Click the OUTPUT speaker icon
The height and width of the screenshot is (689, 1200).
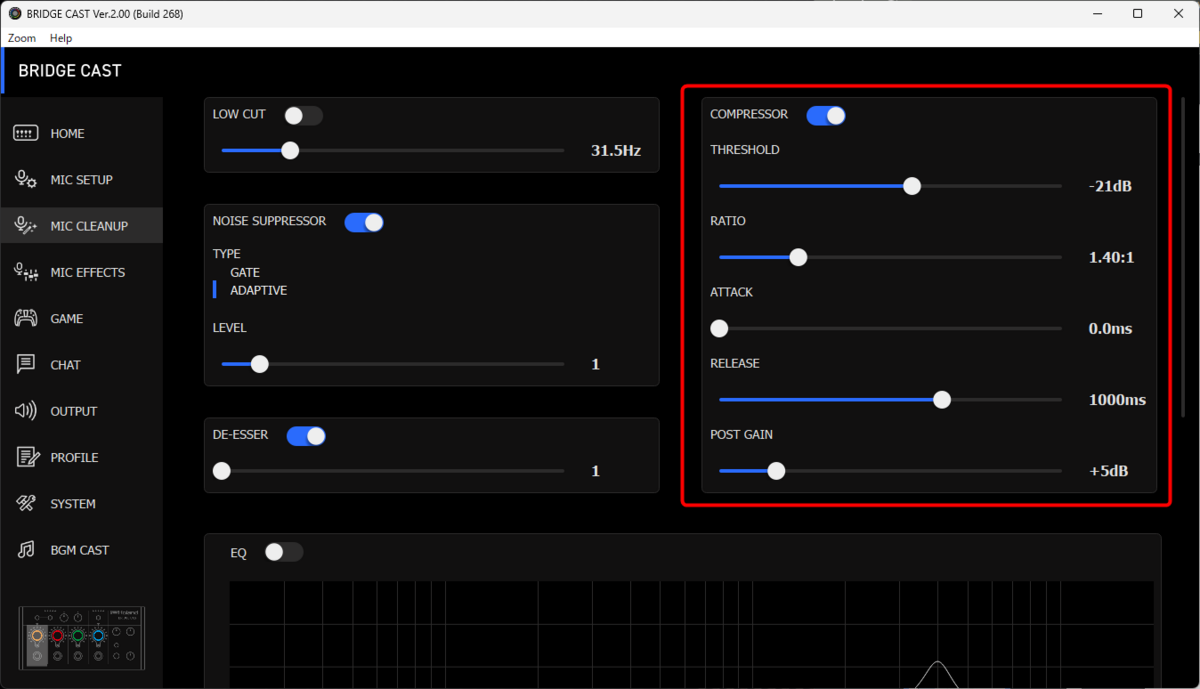(x=26, y=411)
